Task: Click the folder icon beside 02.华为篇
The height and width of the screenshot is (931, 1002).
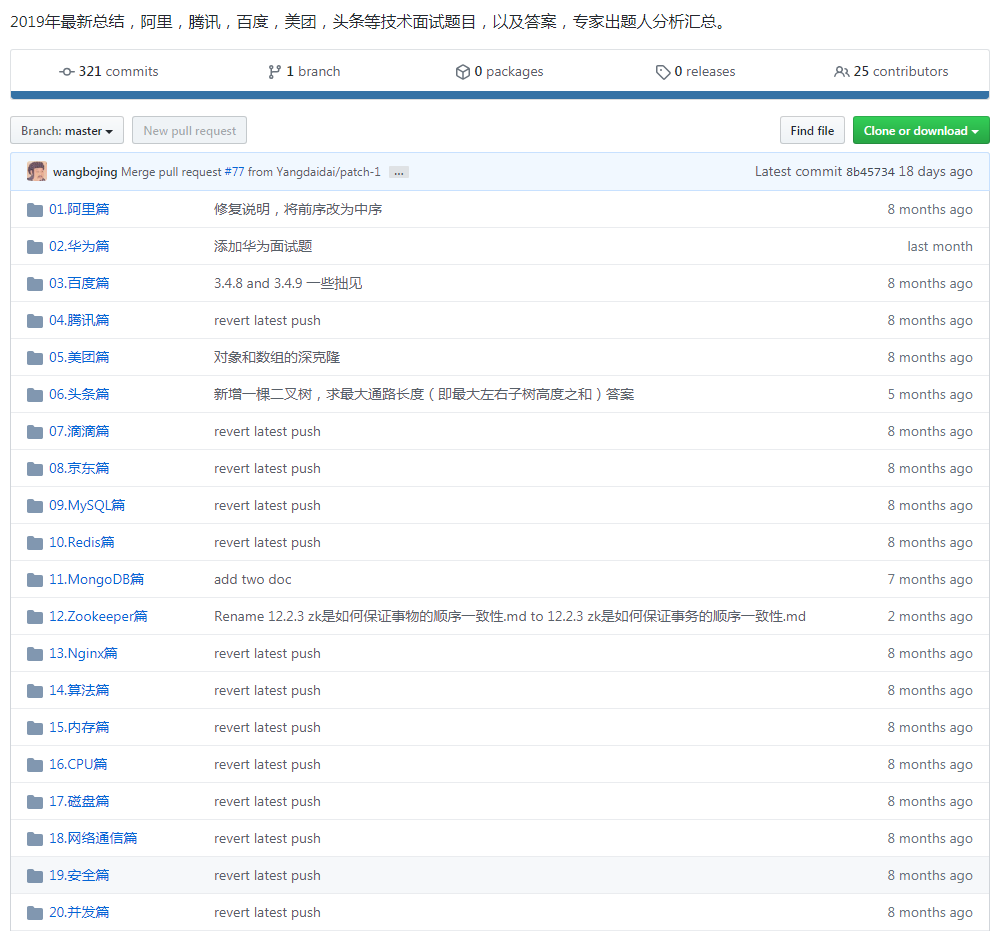Action: point(35,247)
